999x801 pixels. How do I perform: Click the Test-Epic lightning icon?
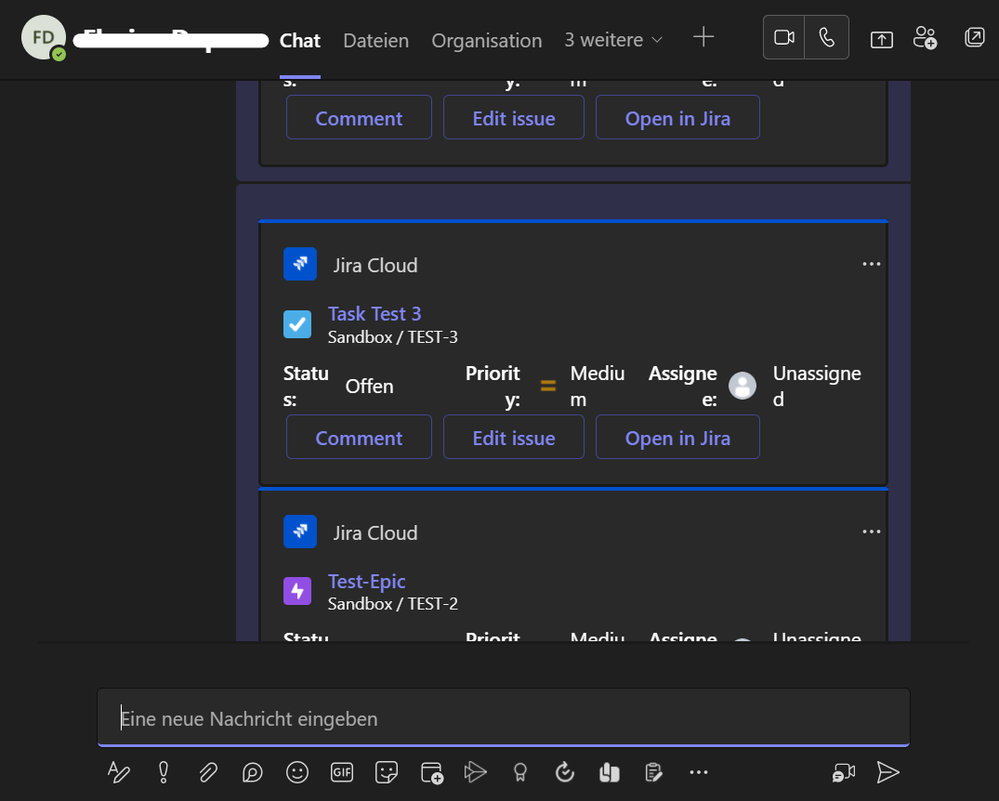pyautogui.click(x=298, y=591)
